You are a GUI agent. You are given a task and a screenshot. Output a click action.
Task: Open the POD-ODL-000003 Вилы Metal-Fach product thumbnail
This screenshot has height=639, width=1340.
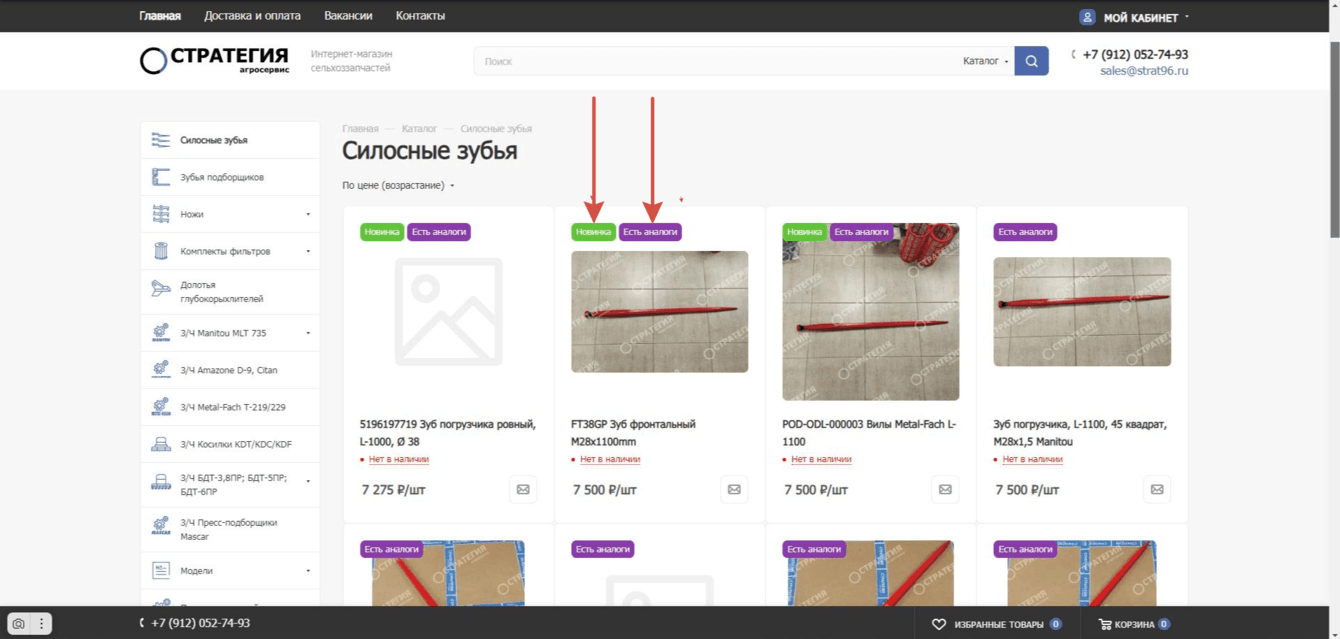pyautogui.click(x=870, y=312)
